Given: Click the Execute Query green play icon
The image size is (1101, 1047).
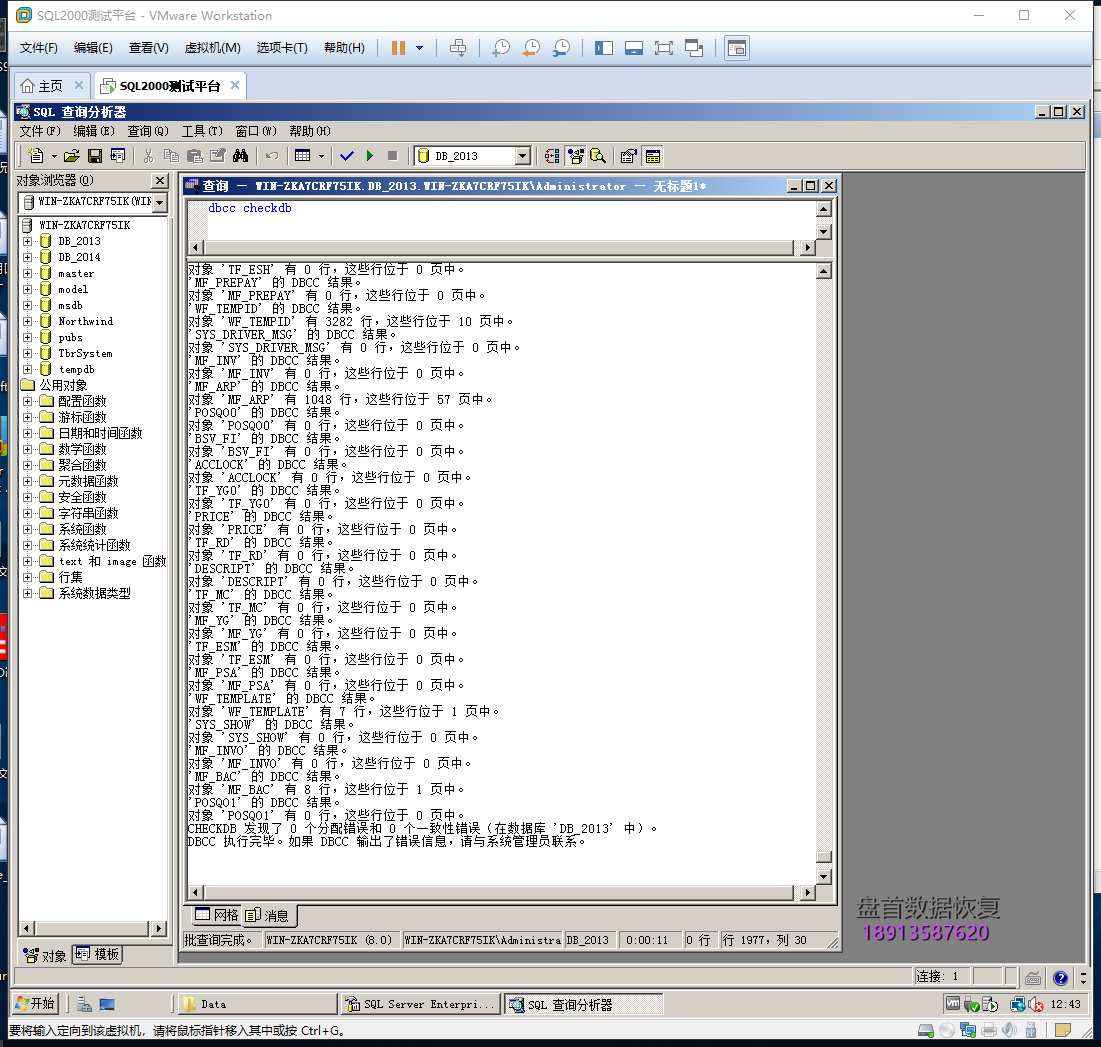Looking at the screenshot, I should point(370,156).
